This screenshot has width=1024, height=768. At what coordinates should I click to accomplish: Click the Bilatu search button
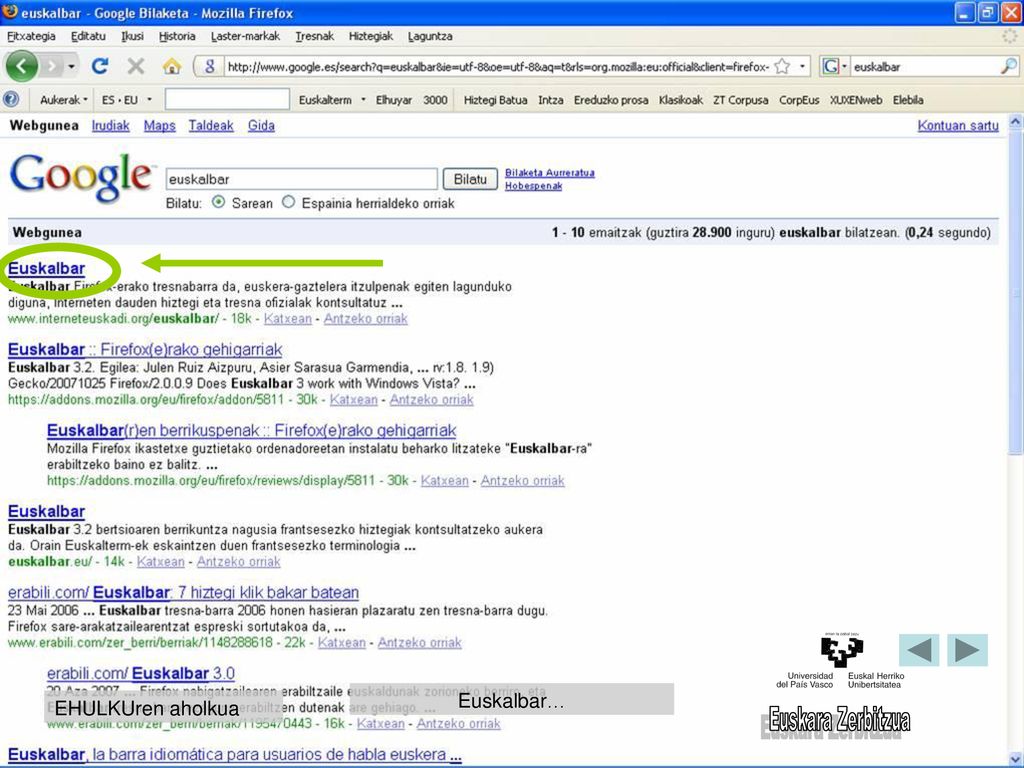[x=470, y=179]
